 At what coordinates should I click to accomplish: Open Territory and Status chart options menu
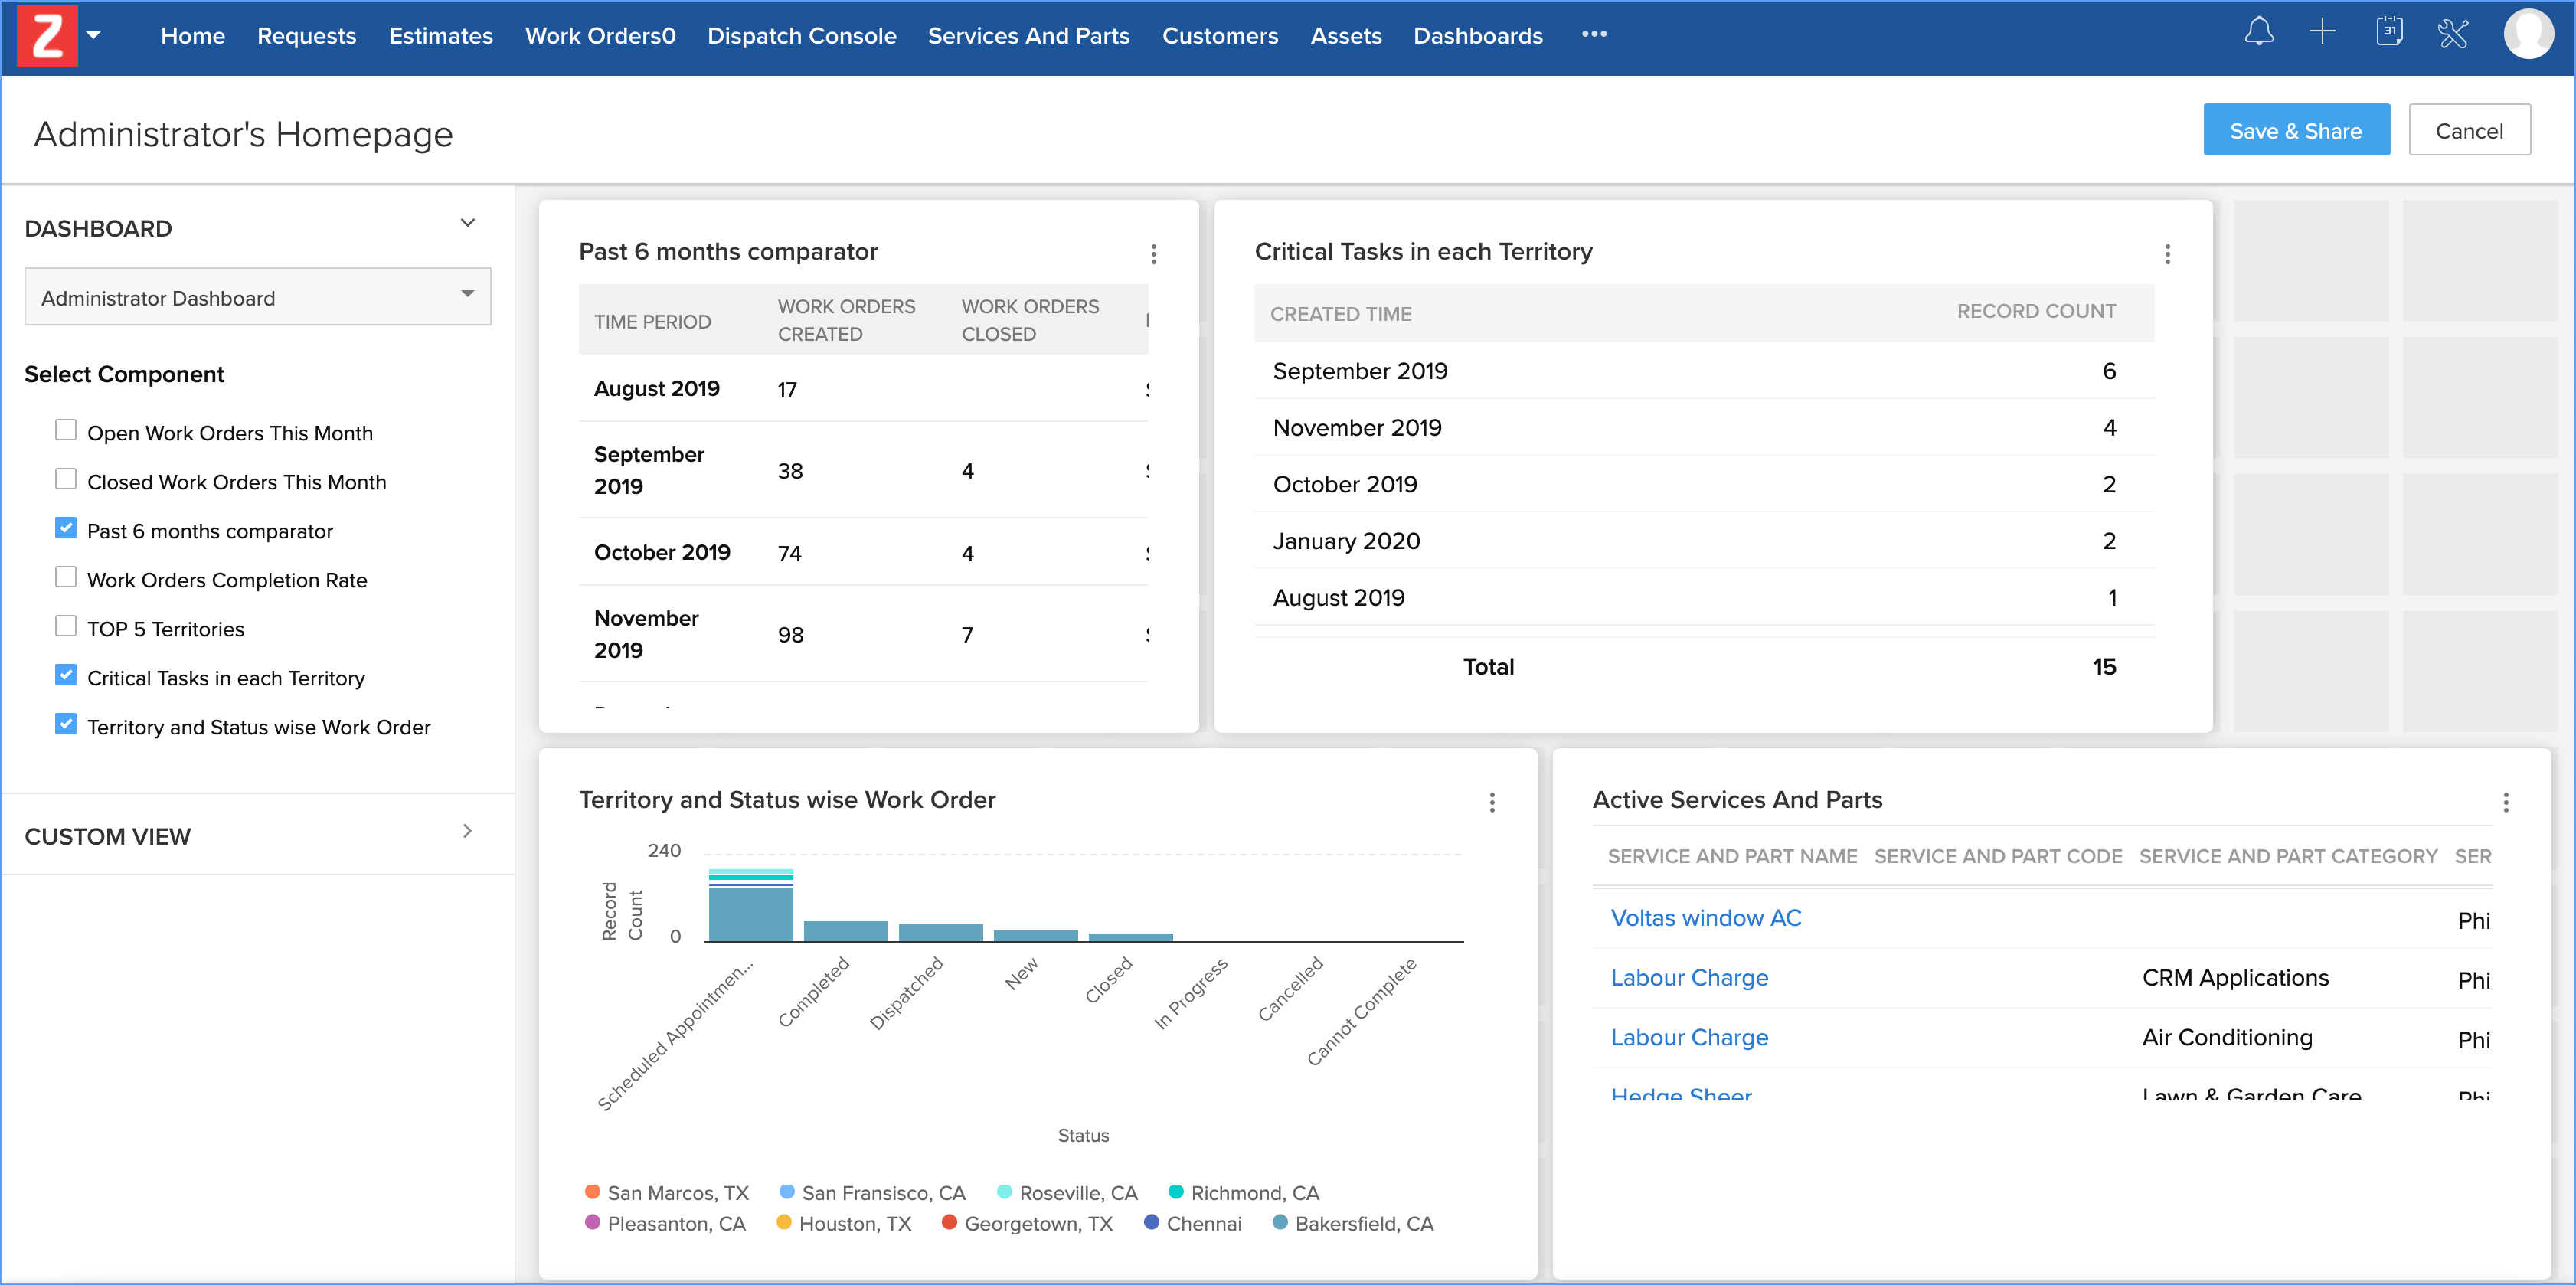(x=1492, y=802)
